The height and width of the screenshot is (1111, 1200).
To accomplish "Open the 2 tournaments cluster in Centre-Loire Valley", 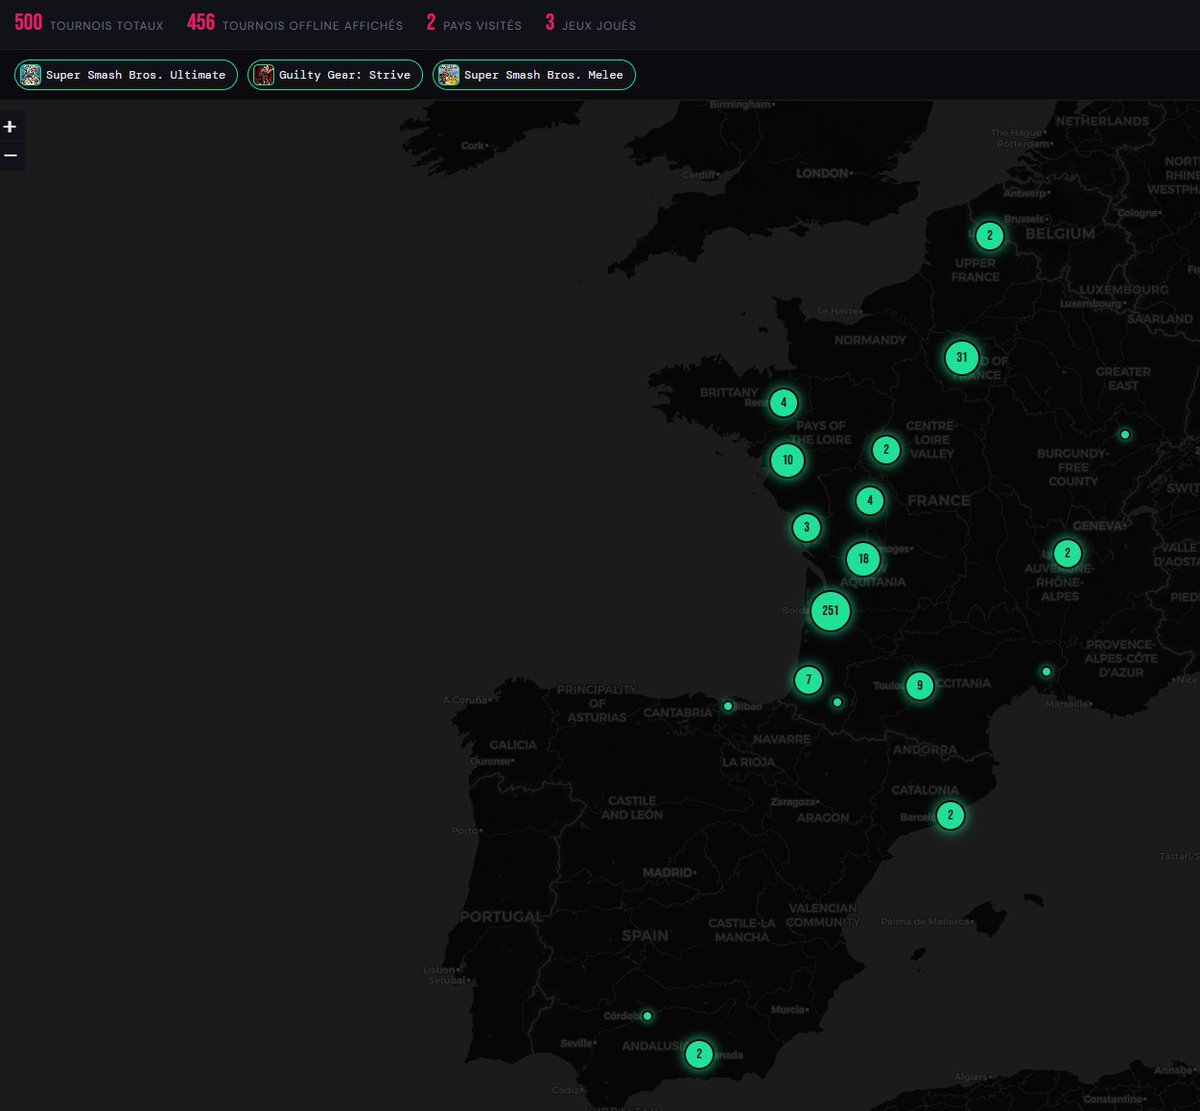I will (885, 450).
